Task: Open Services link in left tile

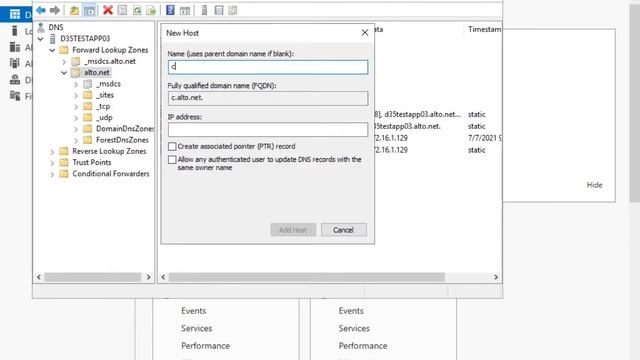Action: (196, 328)
